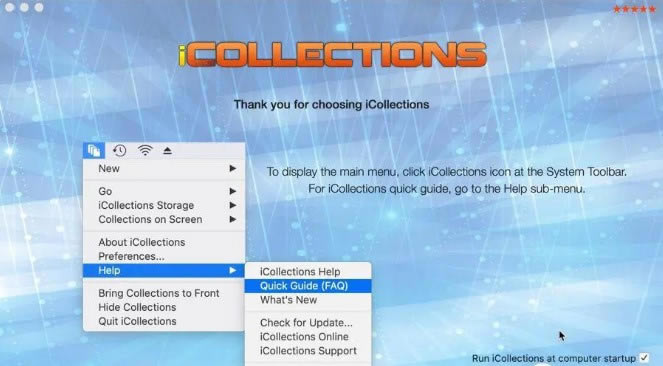Click the eject icon in menu bar
Image resolution: width=663 pixels, height=366 pixels.
(x=167, y=150)
